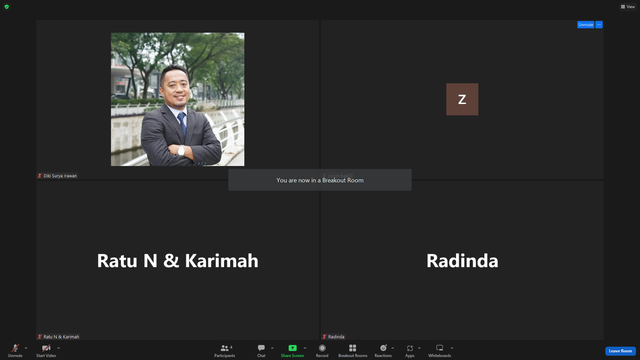Screen dimensions: 640x360
Task: Select the Ratu N & Karimah video tile
Action: click(x=178, y=260)
